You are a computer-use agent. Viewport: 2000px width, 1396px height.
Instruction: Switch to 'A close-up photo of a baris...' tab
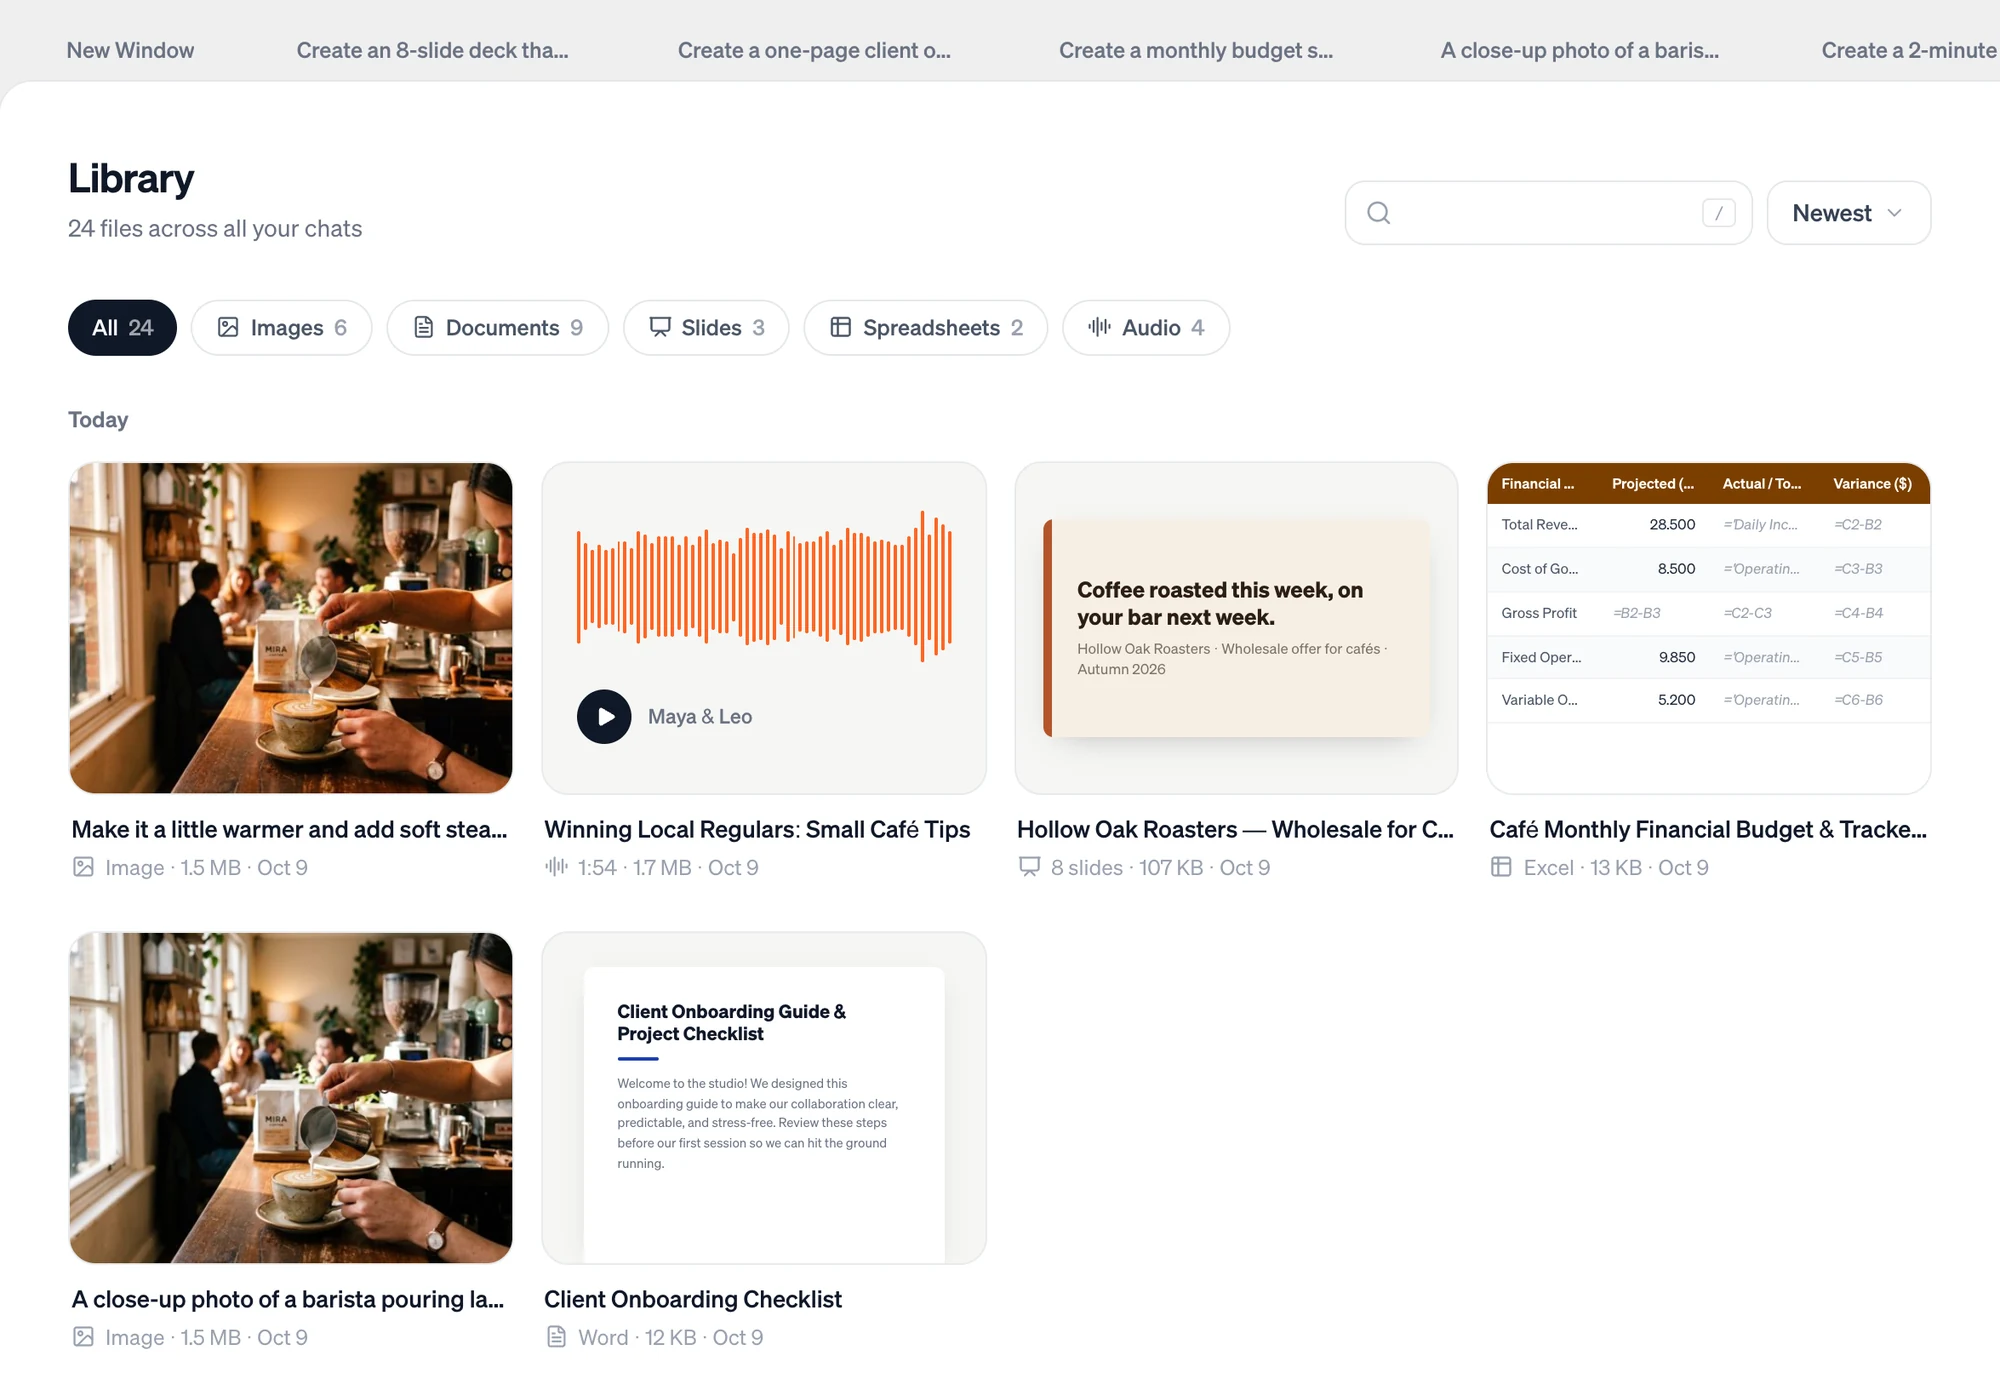[x=1580, y=50]
